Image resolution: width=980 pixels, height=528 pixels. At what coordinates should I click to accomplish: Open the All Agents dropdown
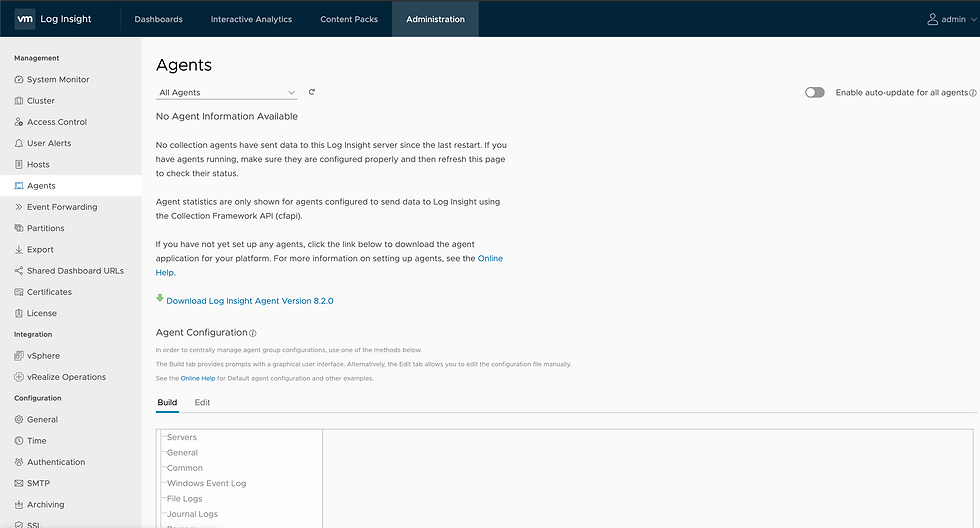tap(226, 92)
